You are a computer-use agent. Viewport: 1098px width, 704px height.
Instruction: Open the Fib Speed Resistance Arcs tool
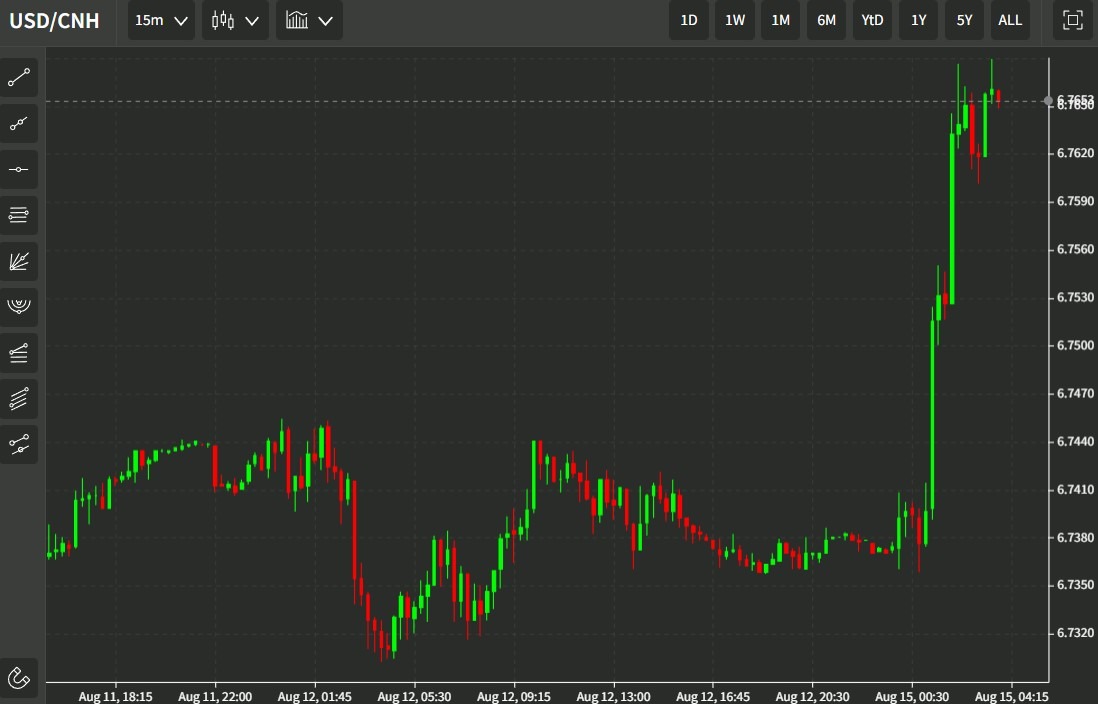[19, 307]
